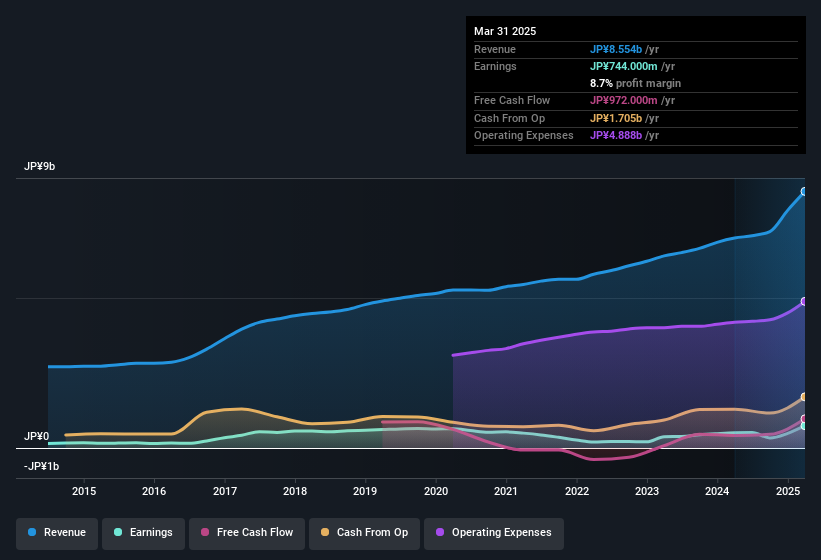Toggle Operating Expenses legend button
This screenshot has width=821, height=560.
pyautogui.click(x=494, y=533)
